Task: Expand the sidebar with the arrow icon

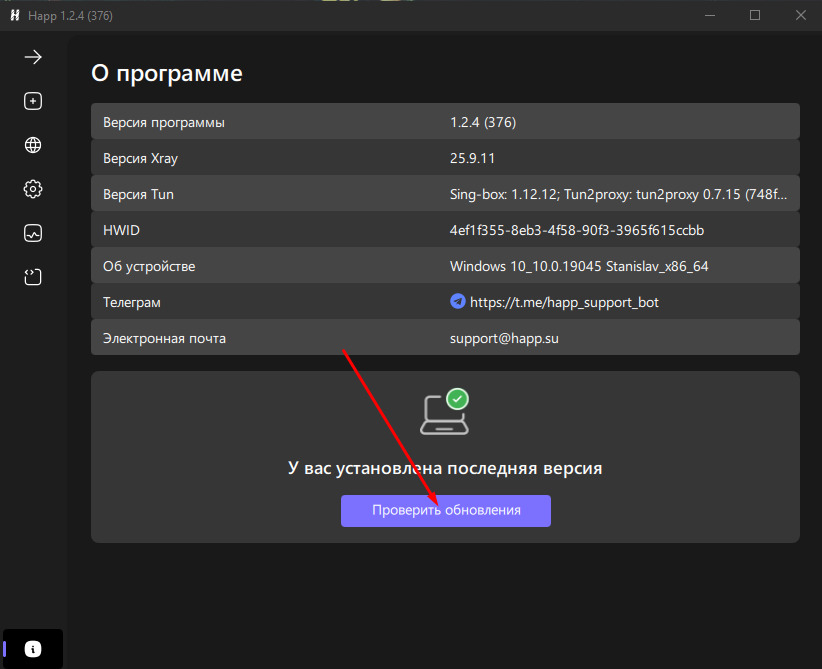Action: (33, 57)
